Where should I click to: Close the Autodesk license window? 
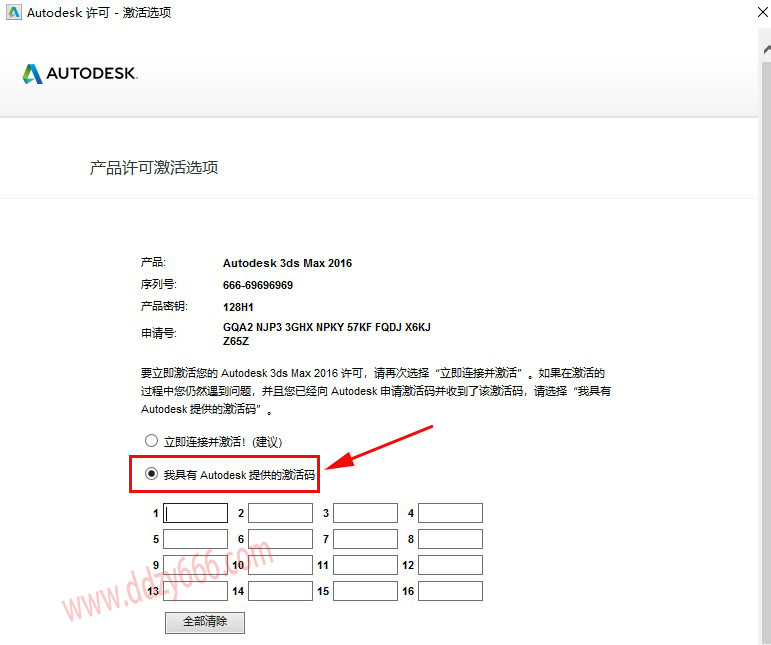click(x=763, y=12)
